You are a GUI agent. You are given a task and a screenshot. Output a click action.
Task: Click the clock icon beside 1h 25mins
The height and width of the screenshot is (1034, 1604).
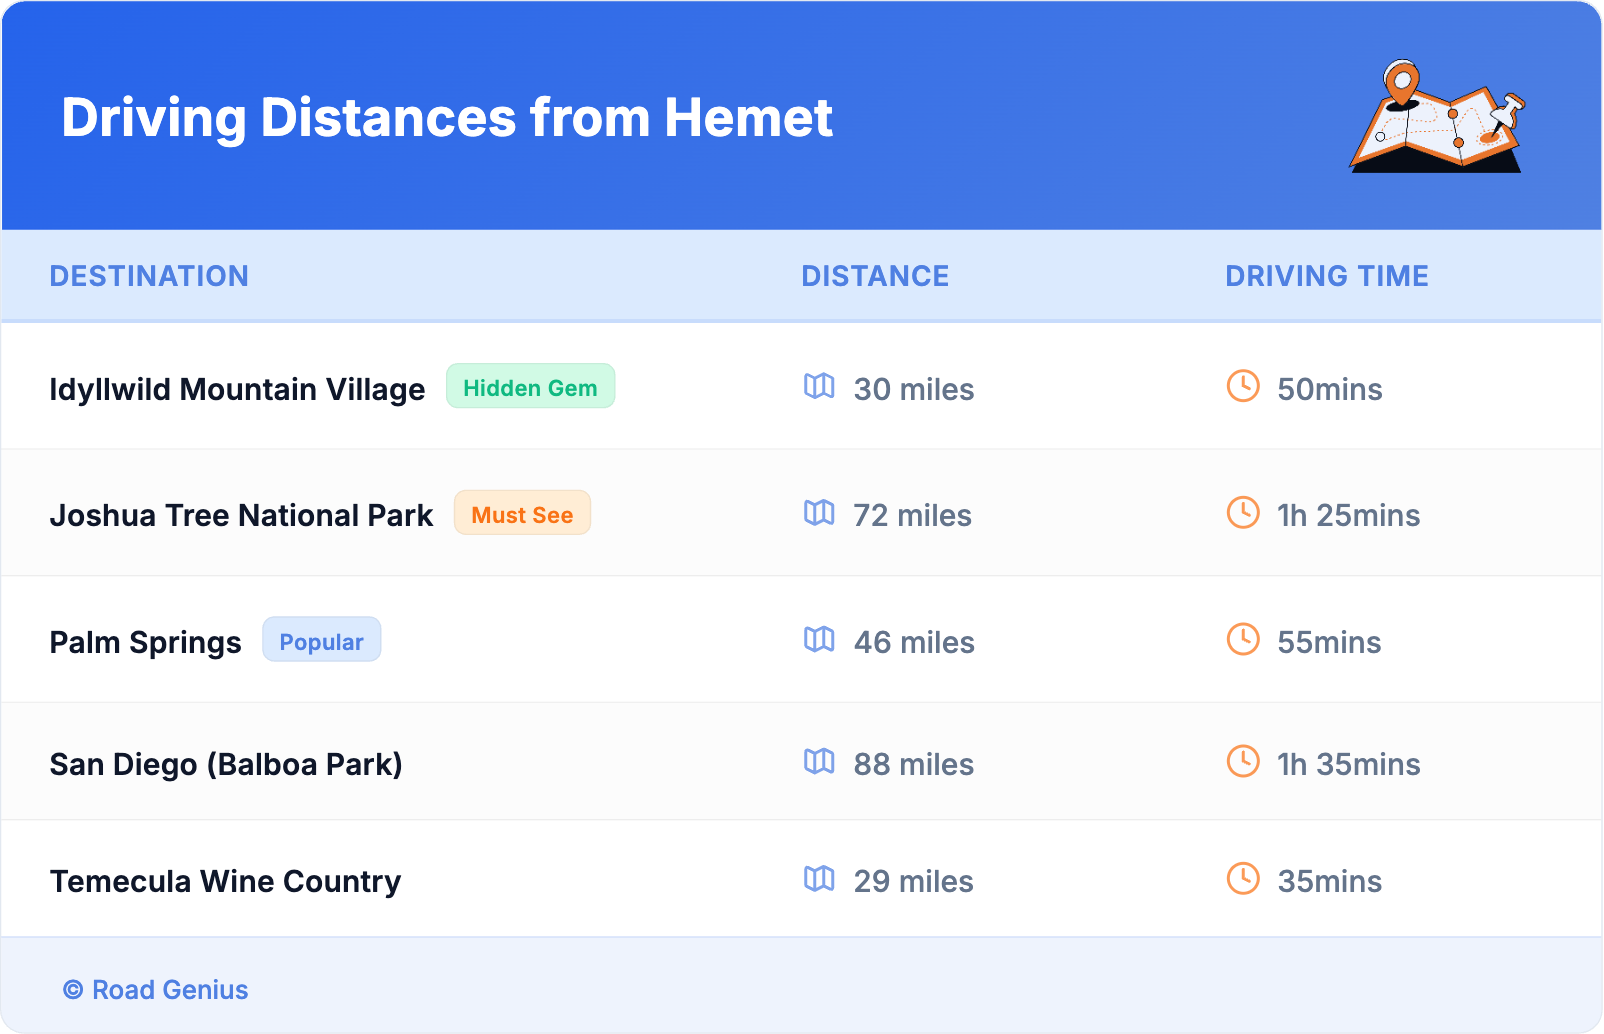point(1243,514)
